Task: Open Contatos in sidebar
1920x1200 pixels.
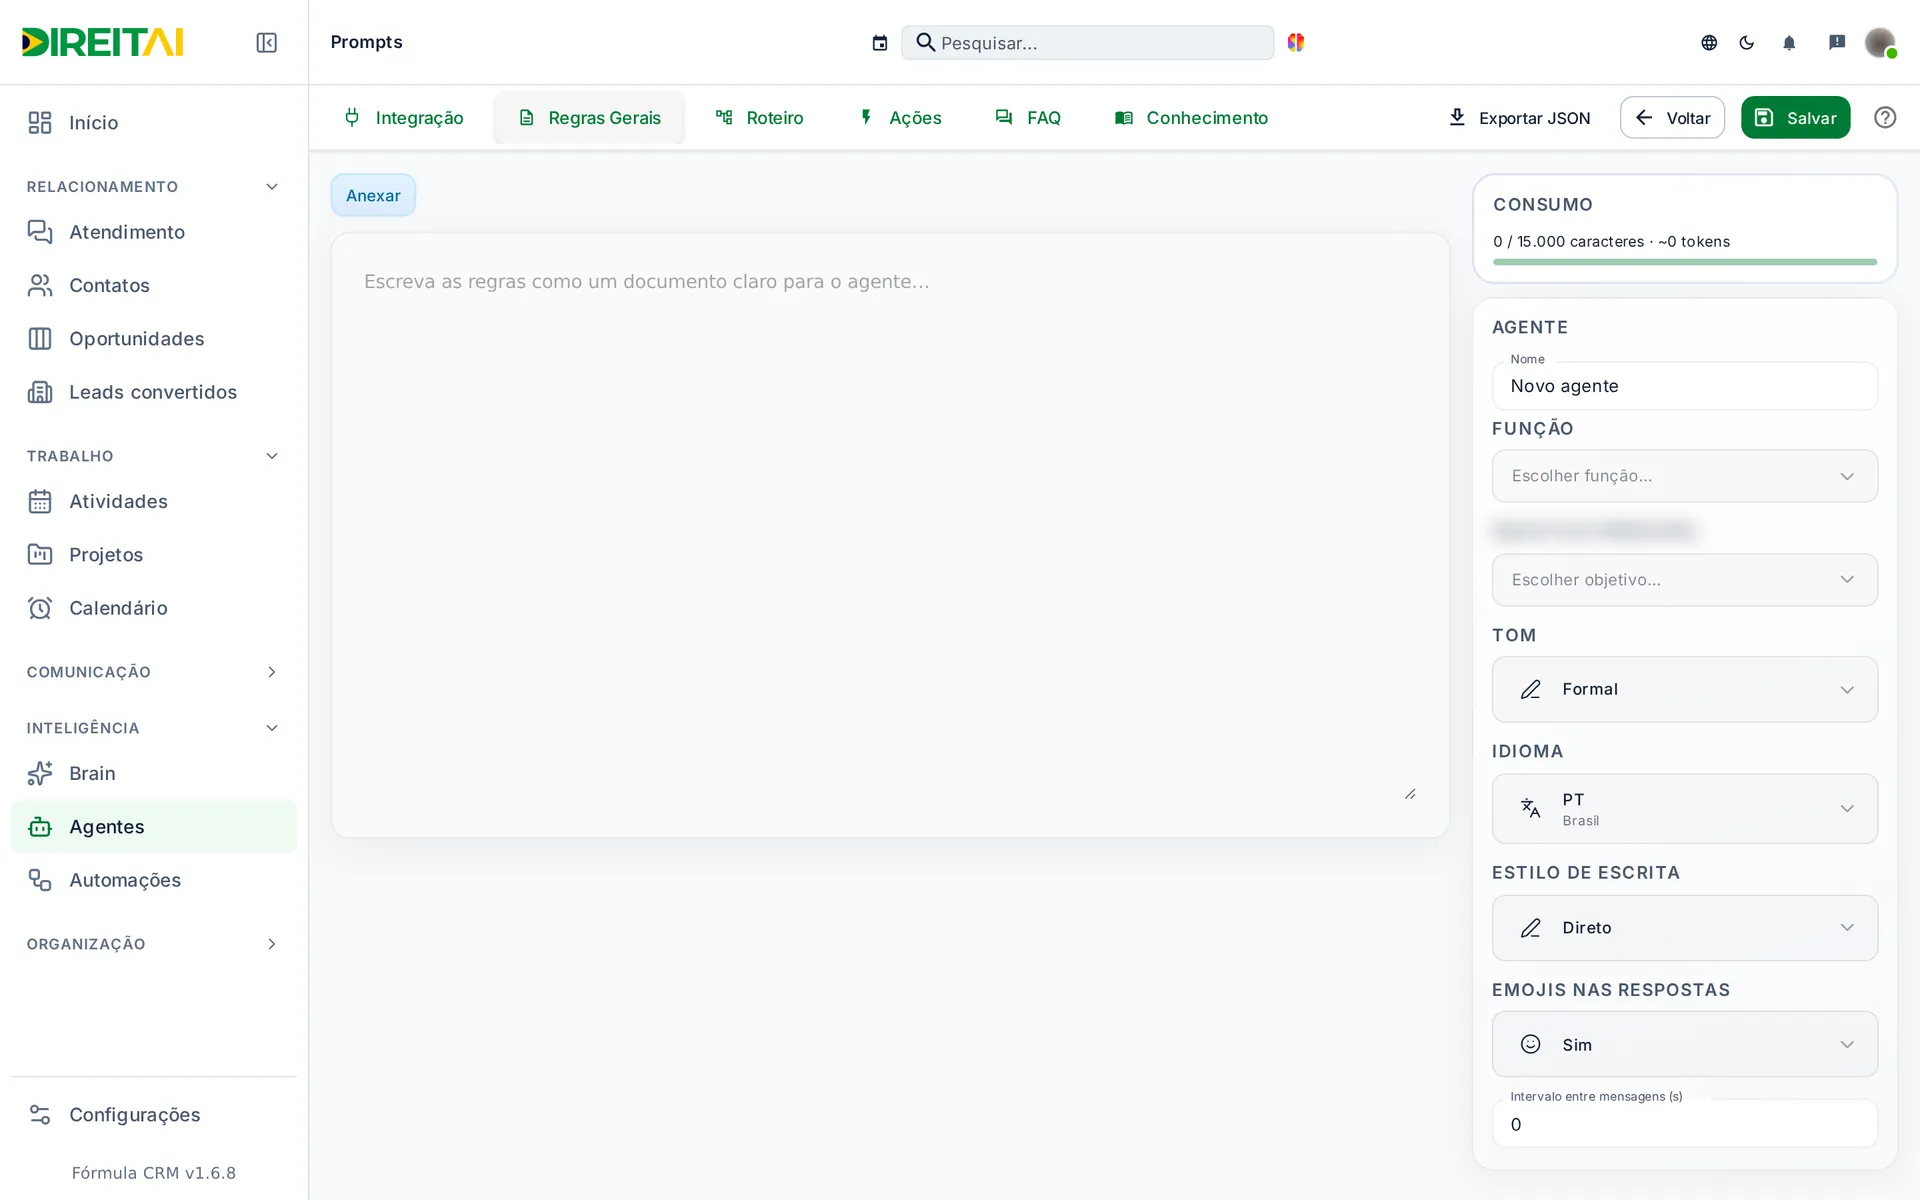Action: tap(153, 285)
